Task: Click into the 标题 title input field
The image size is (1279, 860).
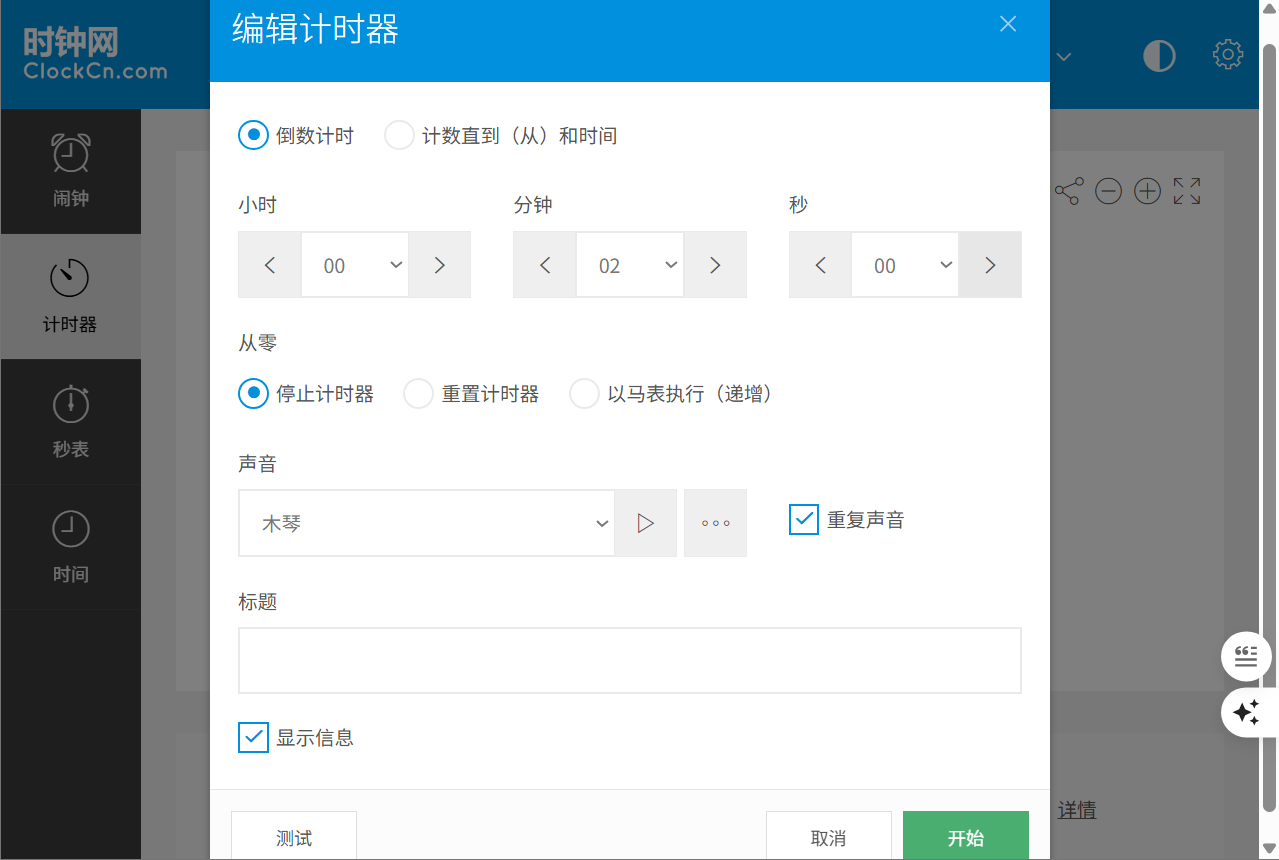Action: pyautogui.click(x=630, y=660)
